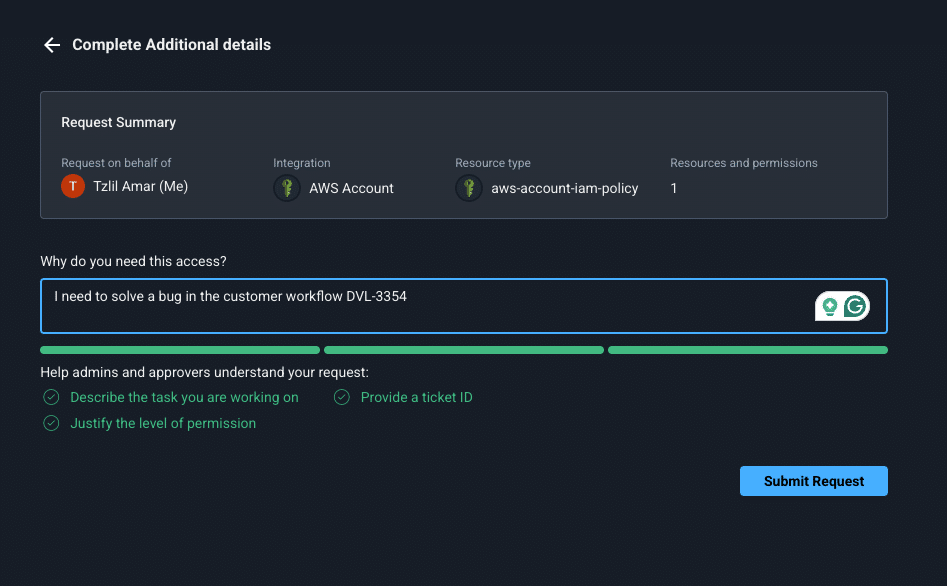Click the orange T user avatar

click(x=73, y=187)
